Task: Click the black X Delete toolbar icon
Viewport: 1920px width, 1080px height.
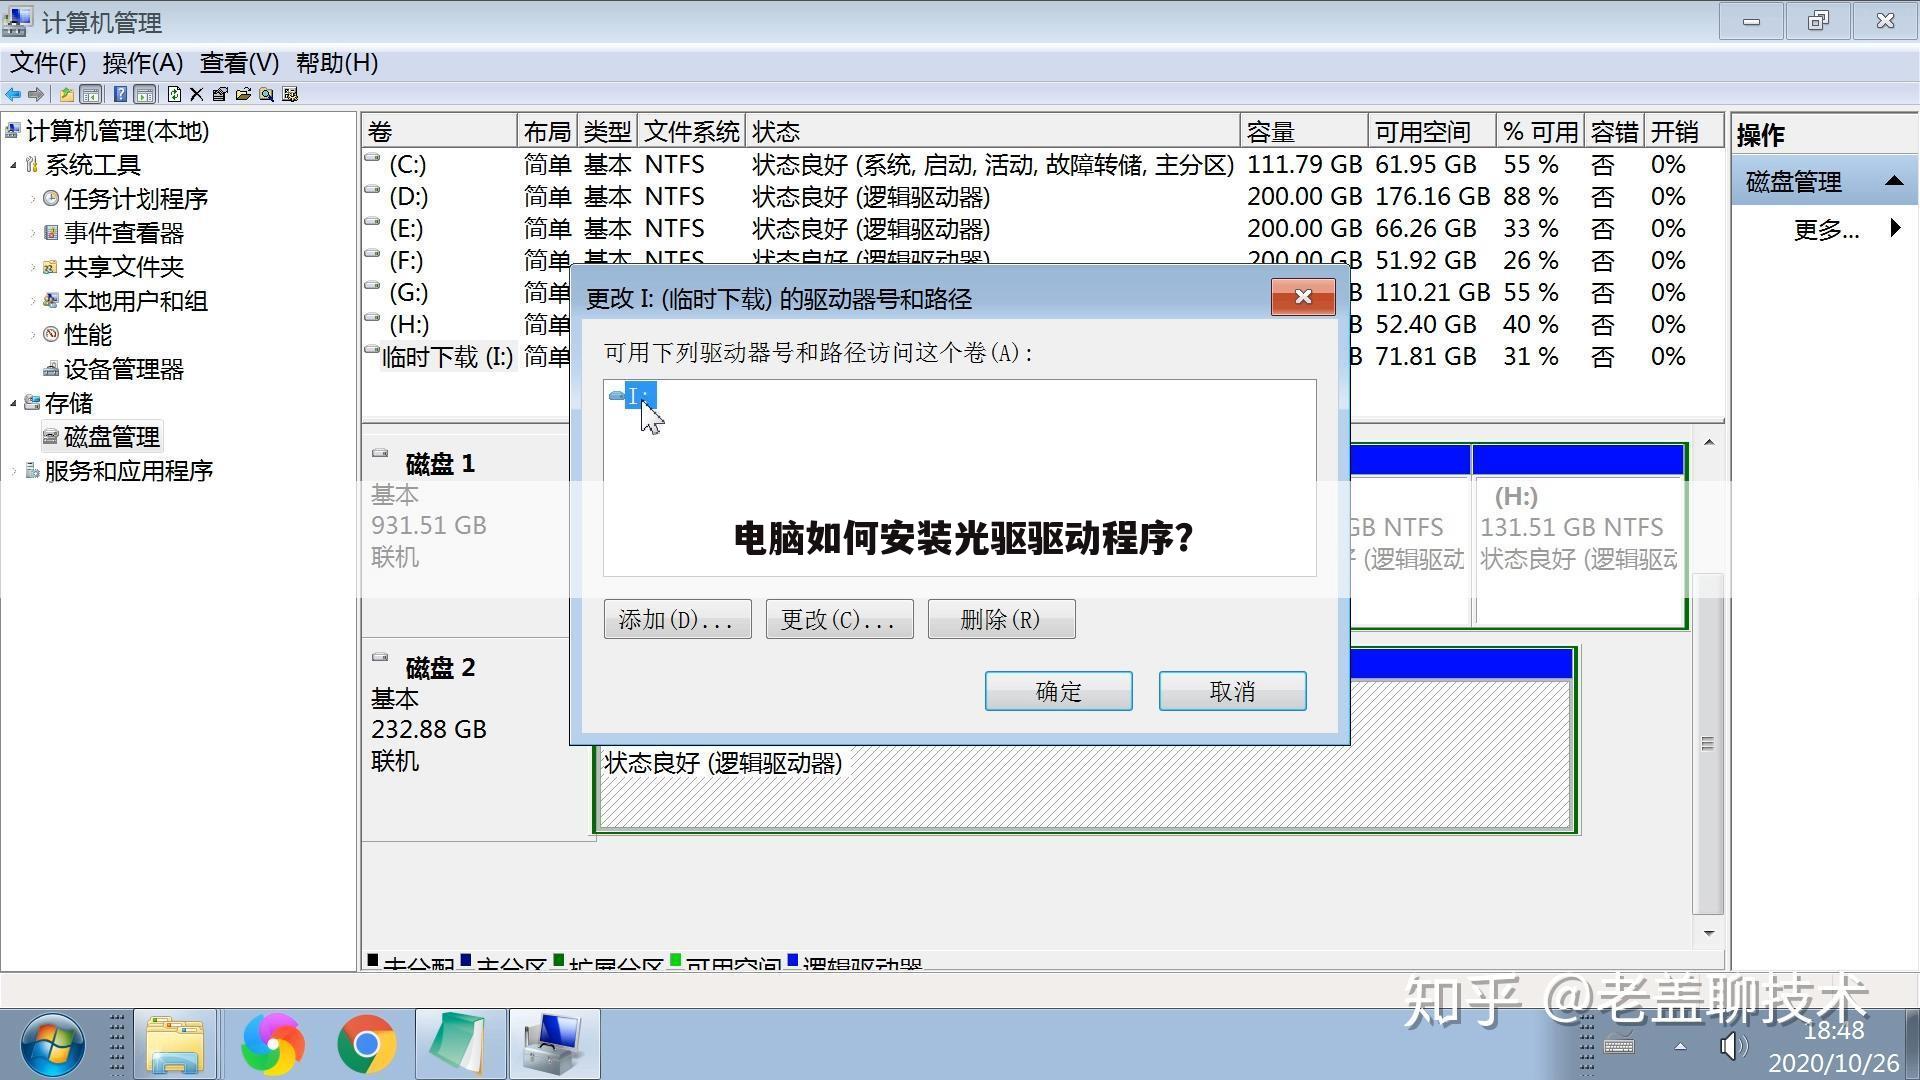Action: click(x=197, y=94)
